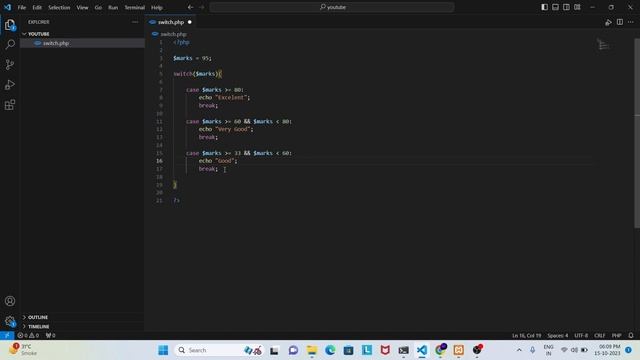The width and height of the screenshot is (640, 360).
Task: Show hidden system tray icons chevron
Action: [x=519, y=350]
